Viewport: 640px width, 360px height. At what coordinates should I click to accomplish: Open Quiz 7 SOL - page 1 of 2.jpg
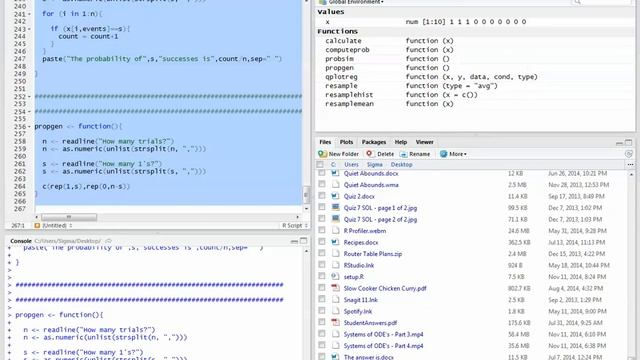[x=380, y=208]
